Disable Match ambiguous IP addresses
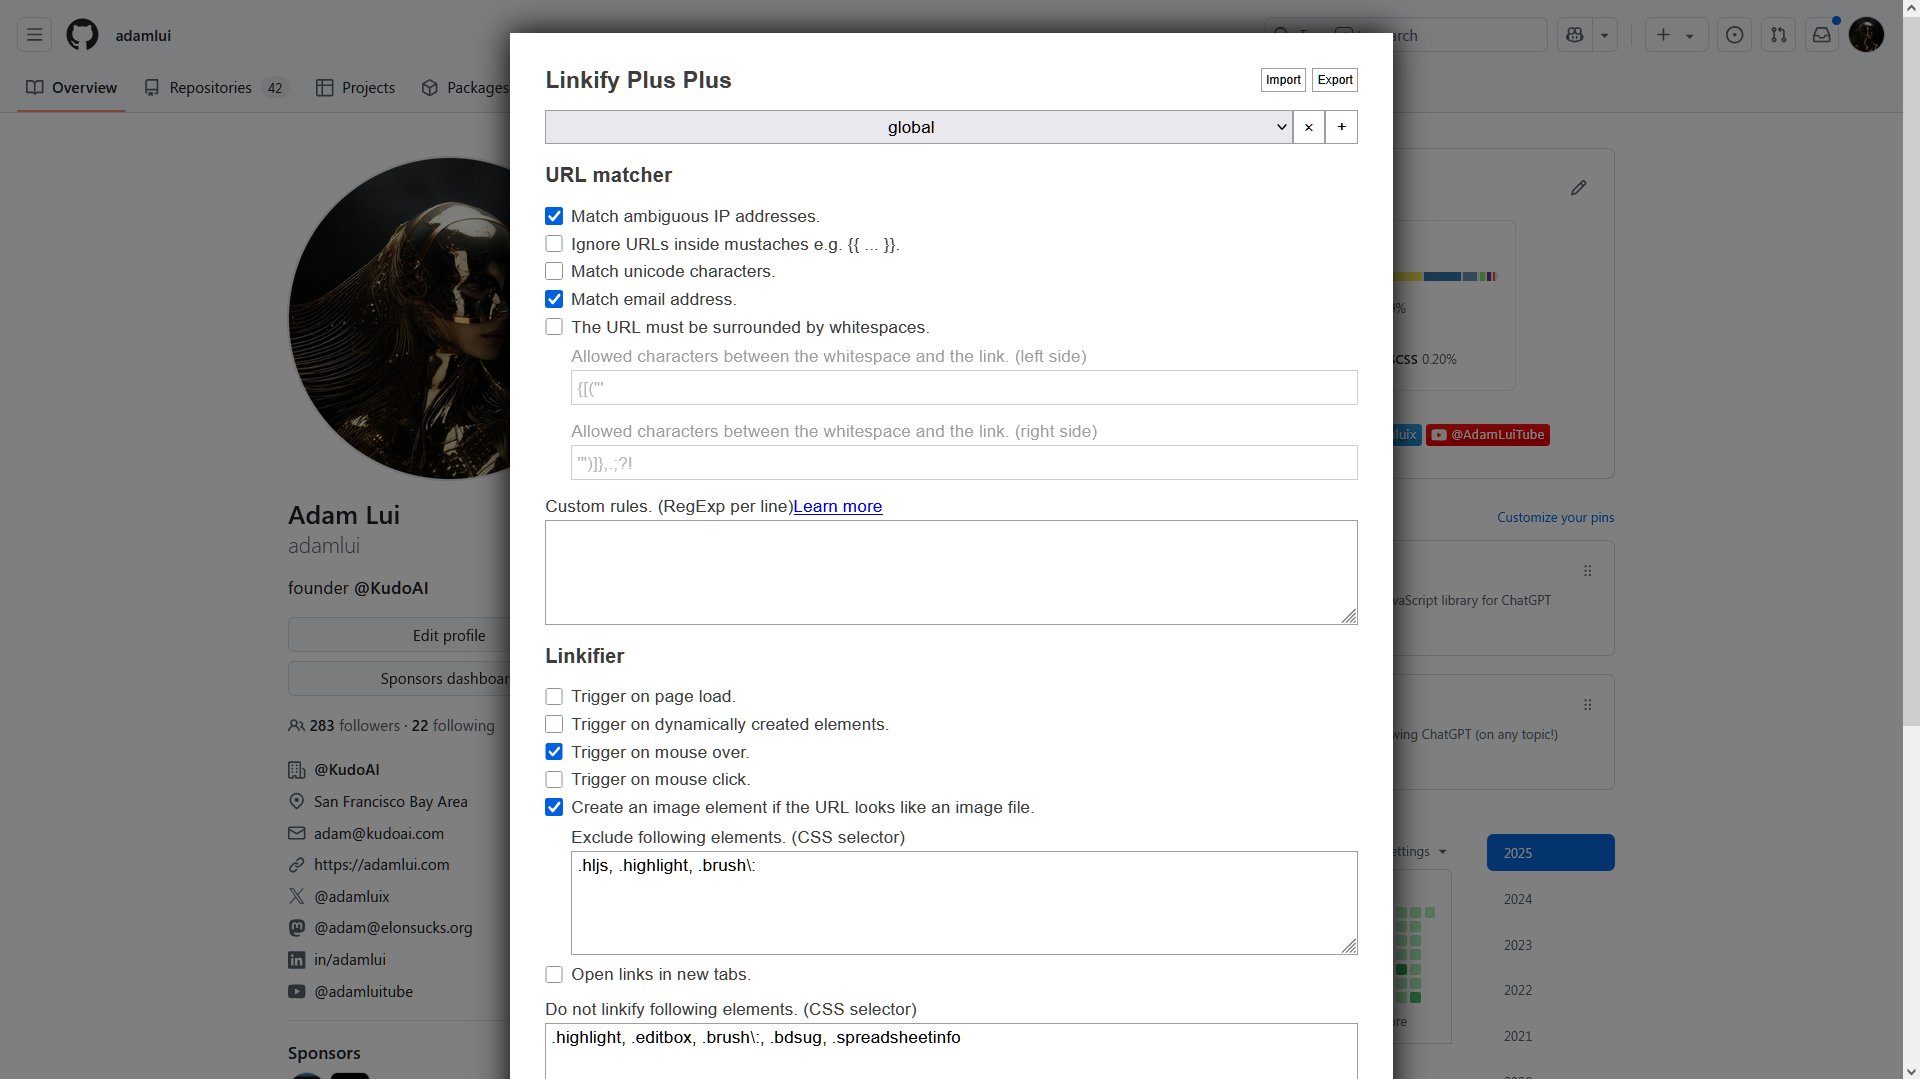The image size is (1920, 1079). [554, 216]
